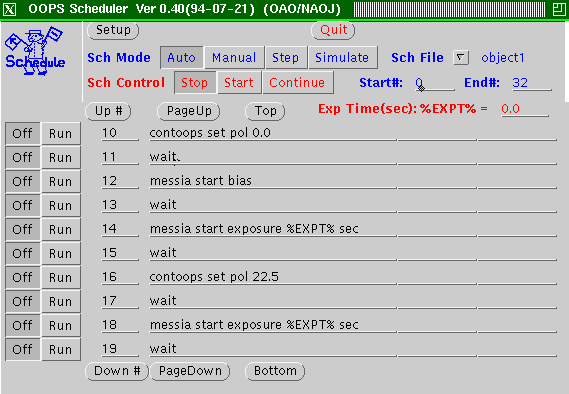Open the Setup dialog
This screenshot has width=569, height=394.
(113, 30)
